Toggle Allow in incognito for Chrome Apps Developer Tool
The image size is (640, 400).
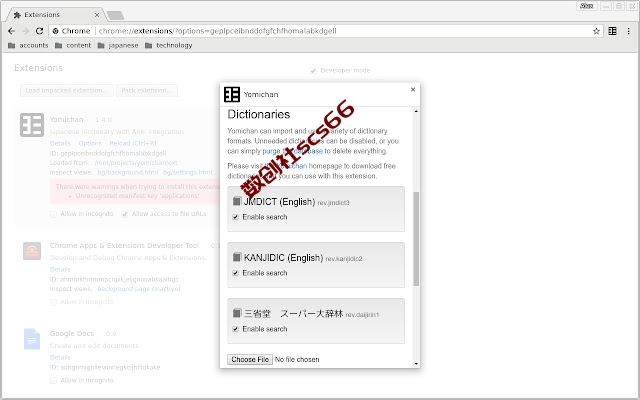(53, 302)
